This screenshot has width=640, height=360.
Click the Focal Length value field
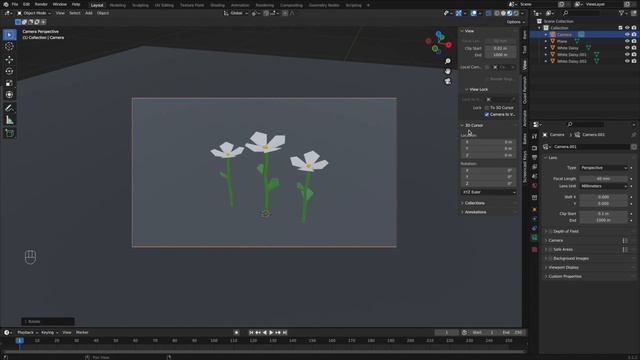(604, 179)
